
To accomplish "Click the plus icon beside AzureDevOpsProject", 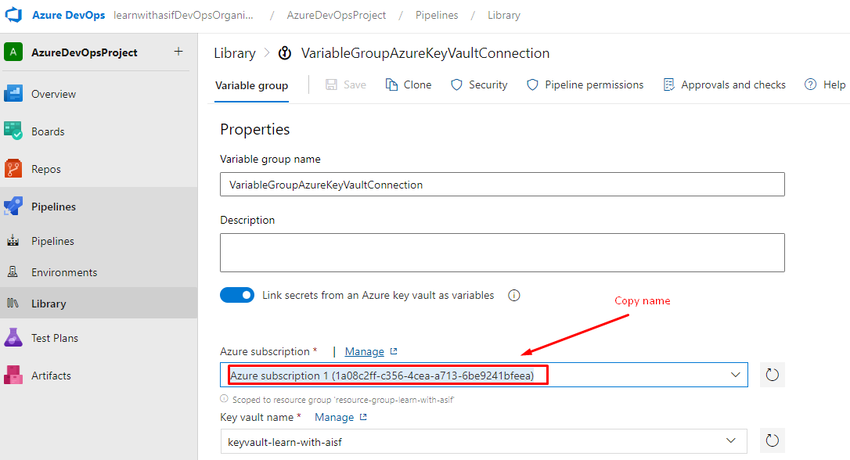I will point(178,52).
